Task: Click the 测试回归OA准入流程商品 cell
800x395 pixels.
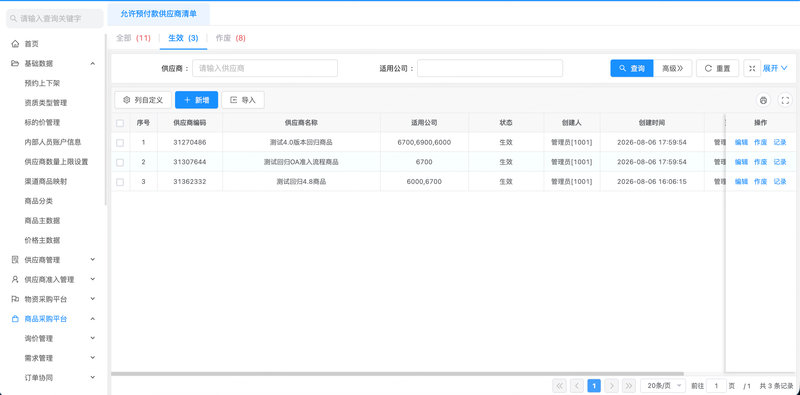Action: pyautogui.click(x=301, y=162)
